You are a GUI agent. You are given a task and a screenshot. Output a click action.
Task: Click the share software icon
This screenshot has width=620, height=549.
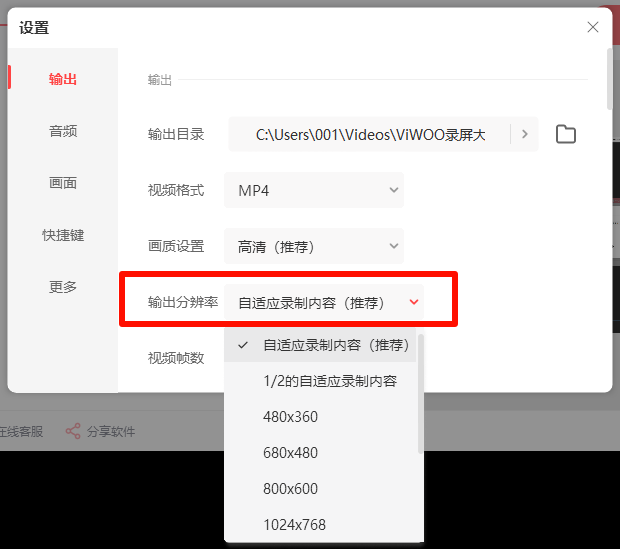click(x=73, y=431)
